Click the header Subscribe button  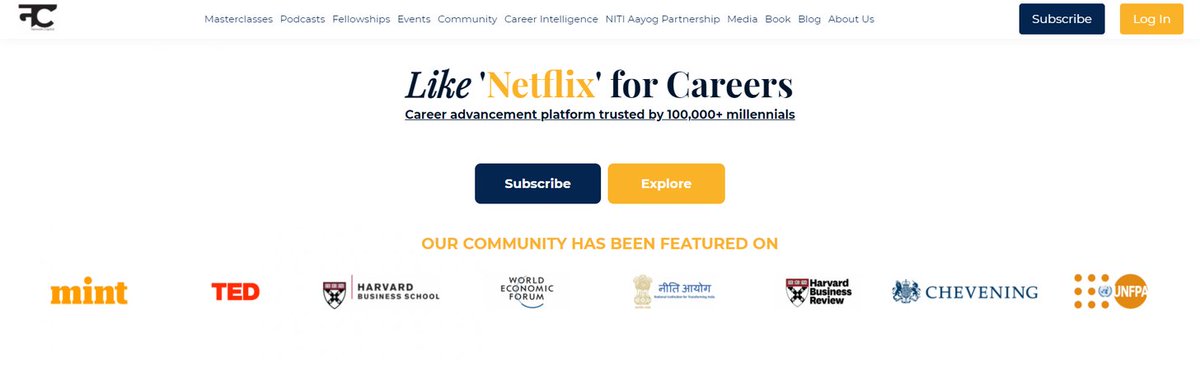pos(1062,19)
